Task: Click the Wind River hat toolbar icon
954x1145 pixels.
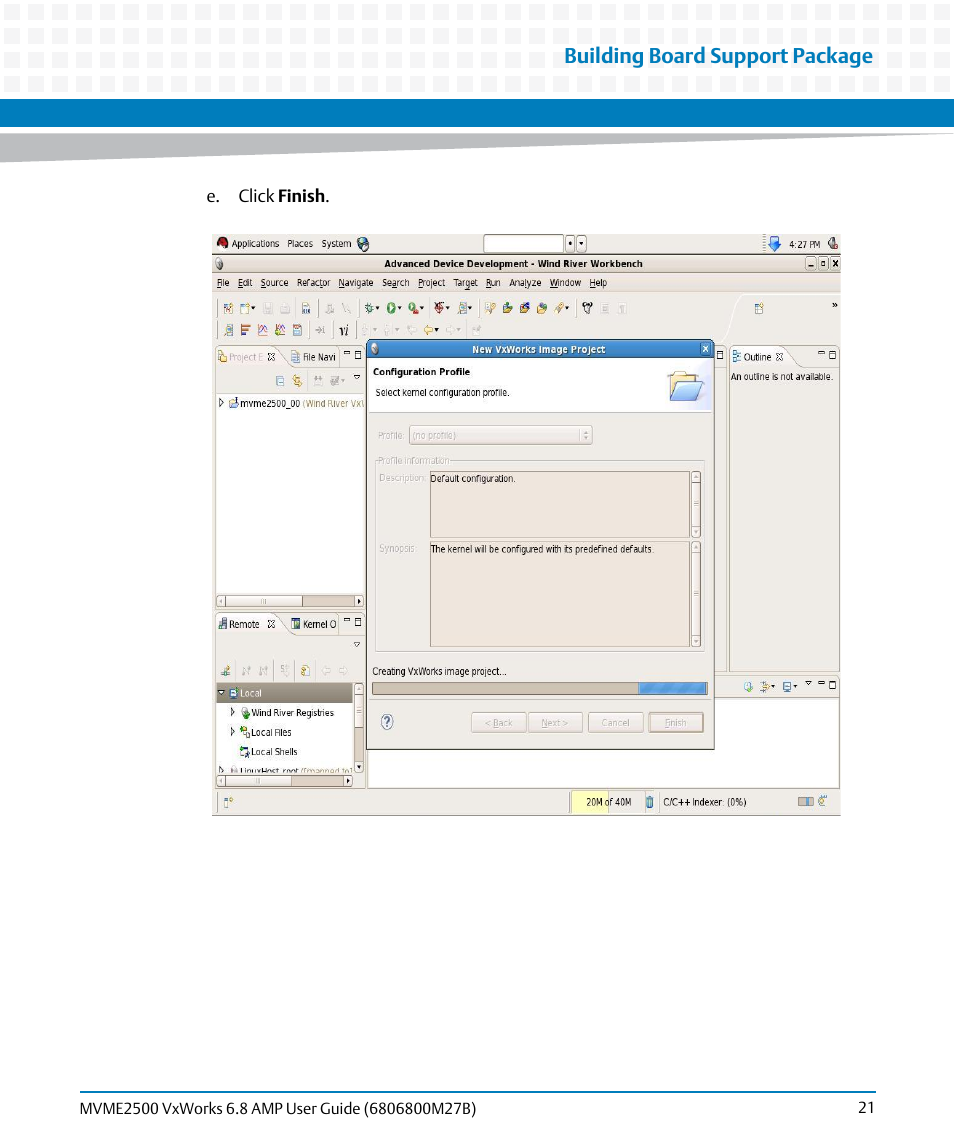Action: (x=587, y=308)
